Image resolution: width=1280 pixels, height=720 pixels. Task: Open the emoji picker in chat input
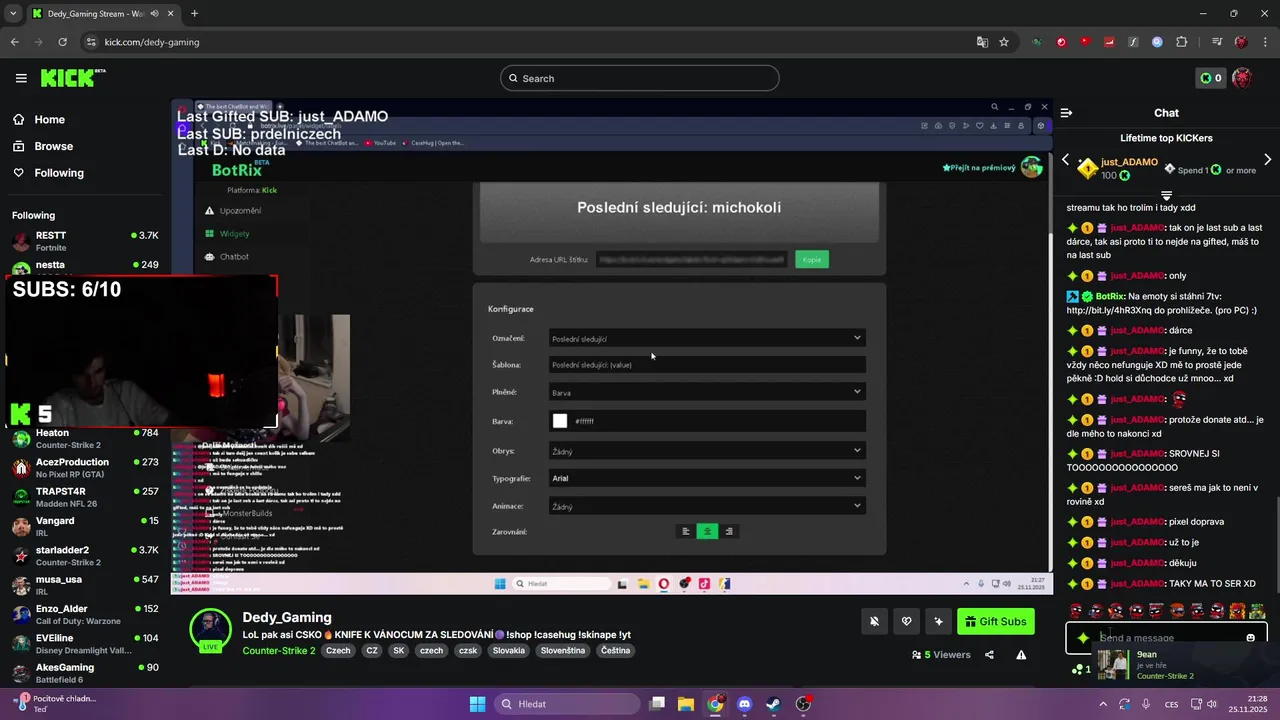[1250, 638]
